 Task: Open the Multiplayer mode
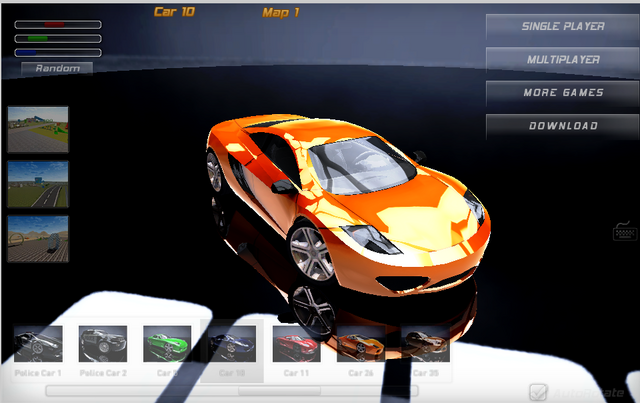pyautogui.click(x=562, y=60)
